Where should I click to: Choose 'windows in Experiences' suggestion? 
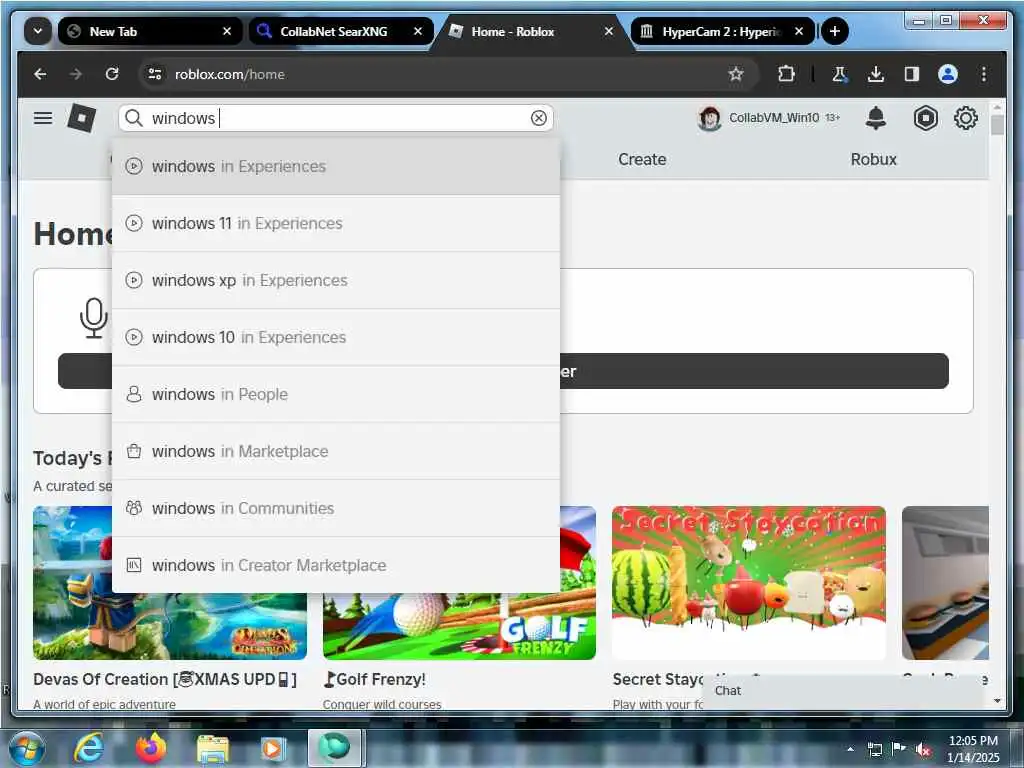[x=336, y=167]
